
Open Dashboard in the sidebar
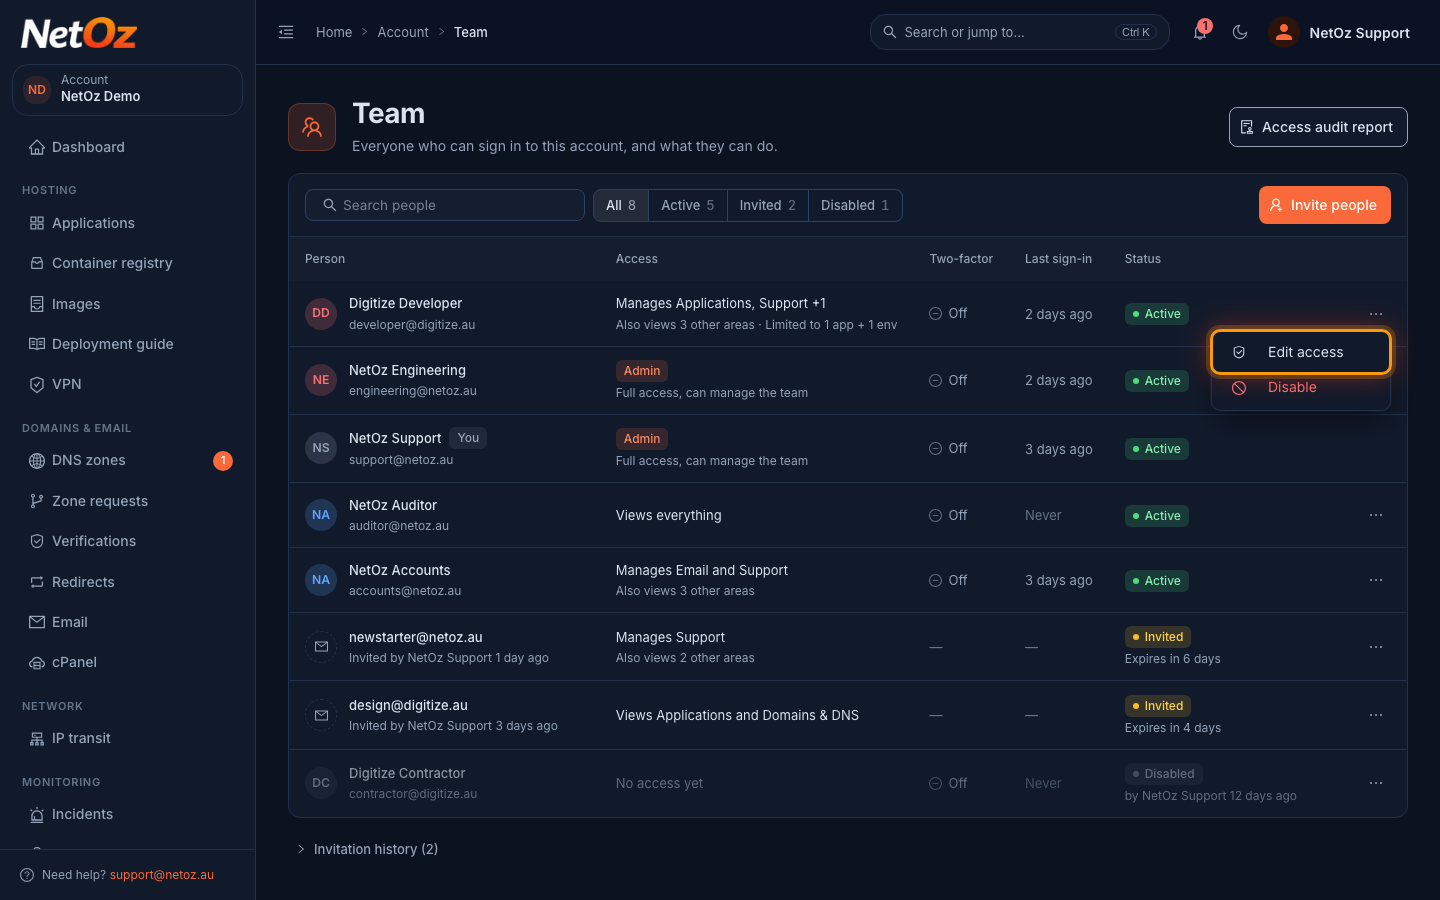pos(127,147)
